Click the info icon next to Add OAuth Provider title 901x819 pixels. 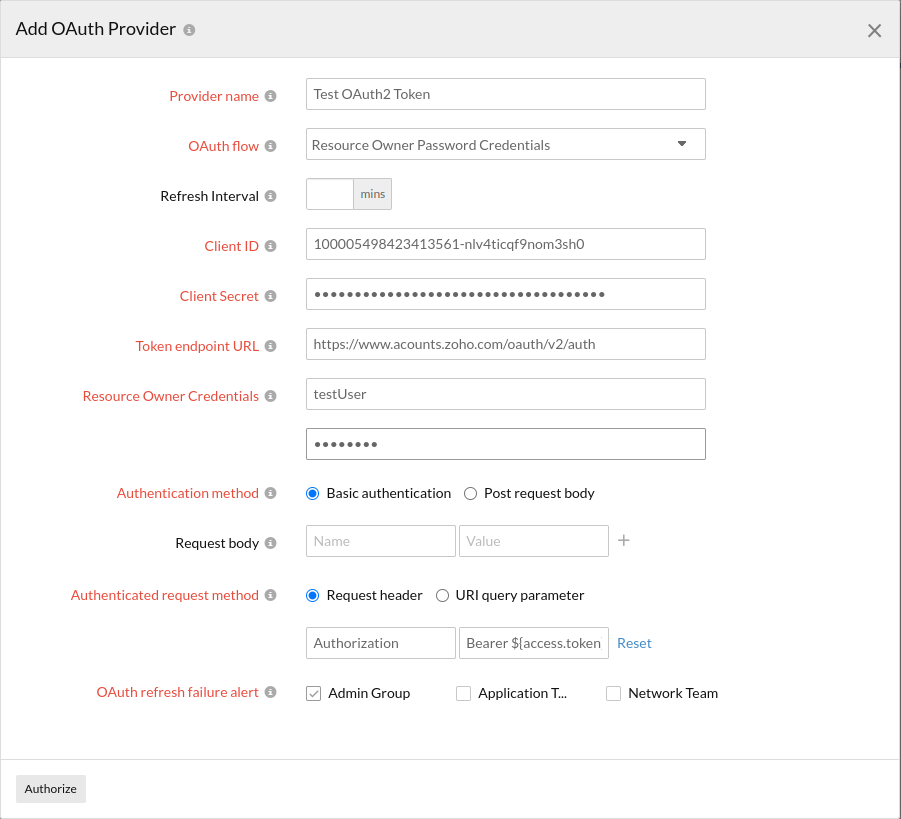[187, 29]
